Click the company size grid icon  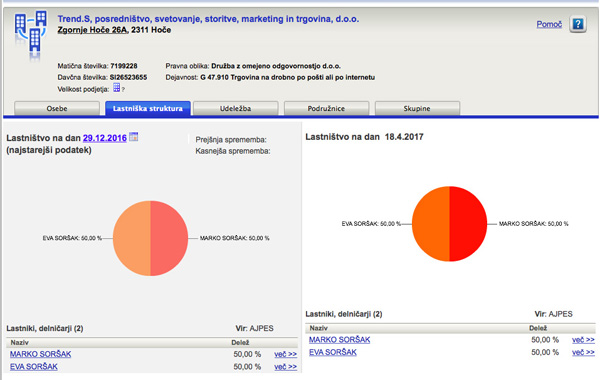(117, 88)
